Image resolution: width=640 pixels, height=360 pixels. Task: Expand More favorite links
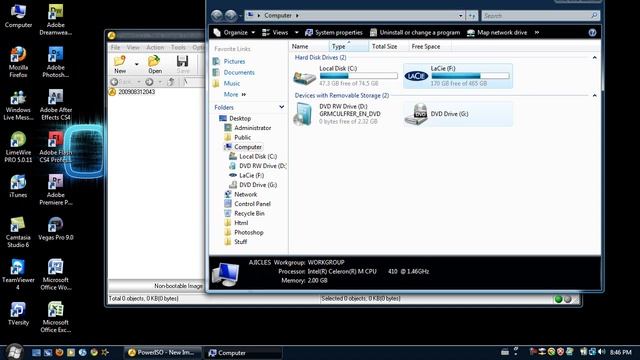pyautogui.click(x=235, y=94)
